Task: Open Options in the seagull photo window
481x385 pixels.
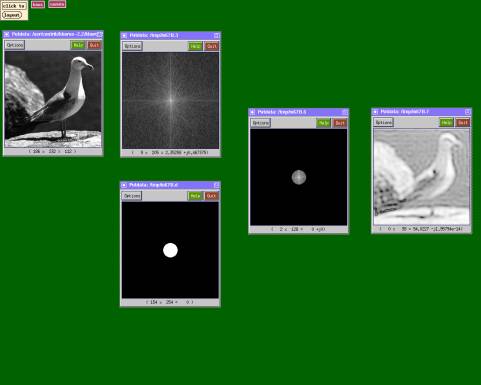Action: (x=15, y=45)
